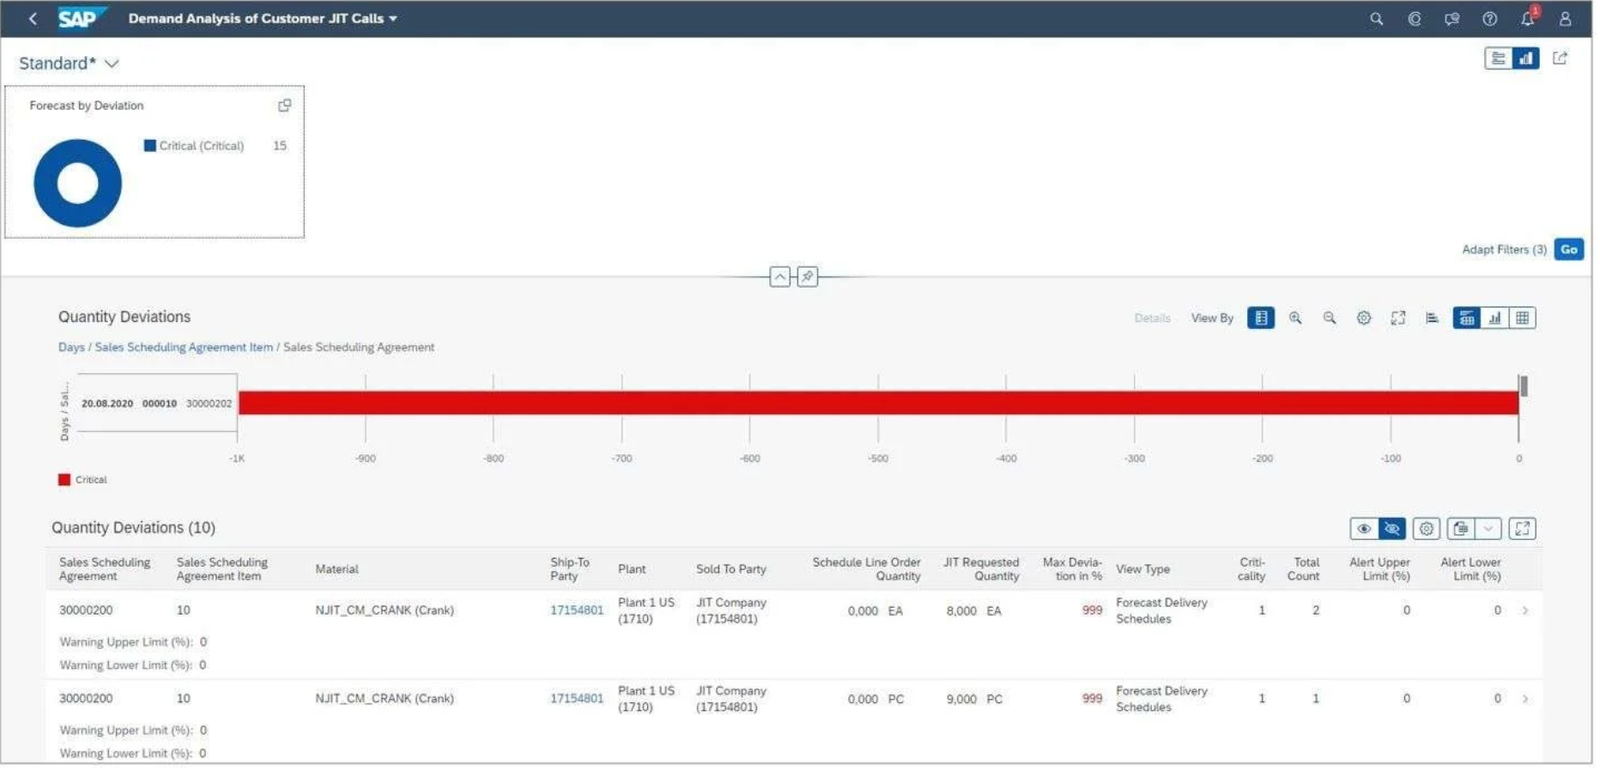This screenshot has height=771, width=1600.
Task: Expand export options dropdown arrow
Action: [x=1488, y=528]
